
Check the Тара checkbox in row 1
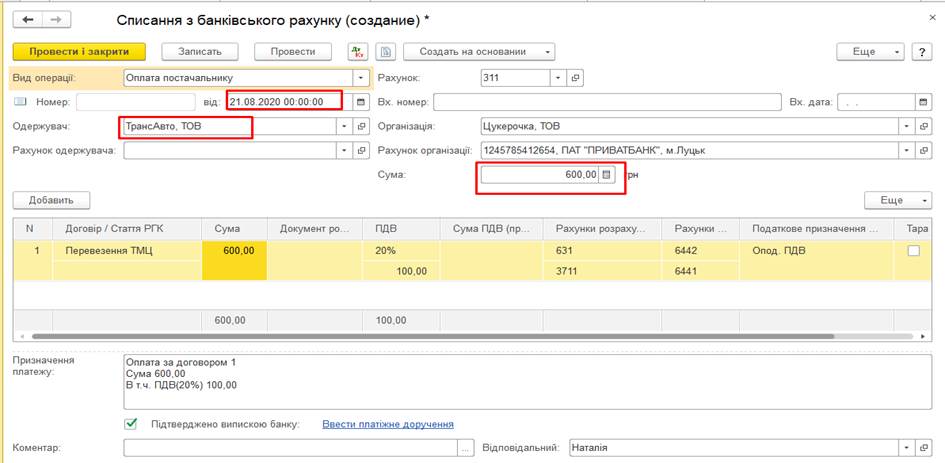(913, 251)
